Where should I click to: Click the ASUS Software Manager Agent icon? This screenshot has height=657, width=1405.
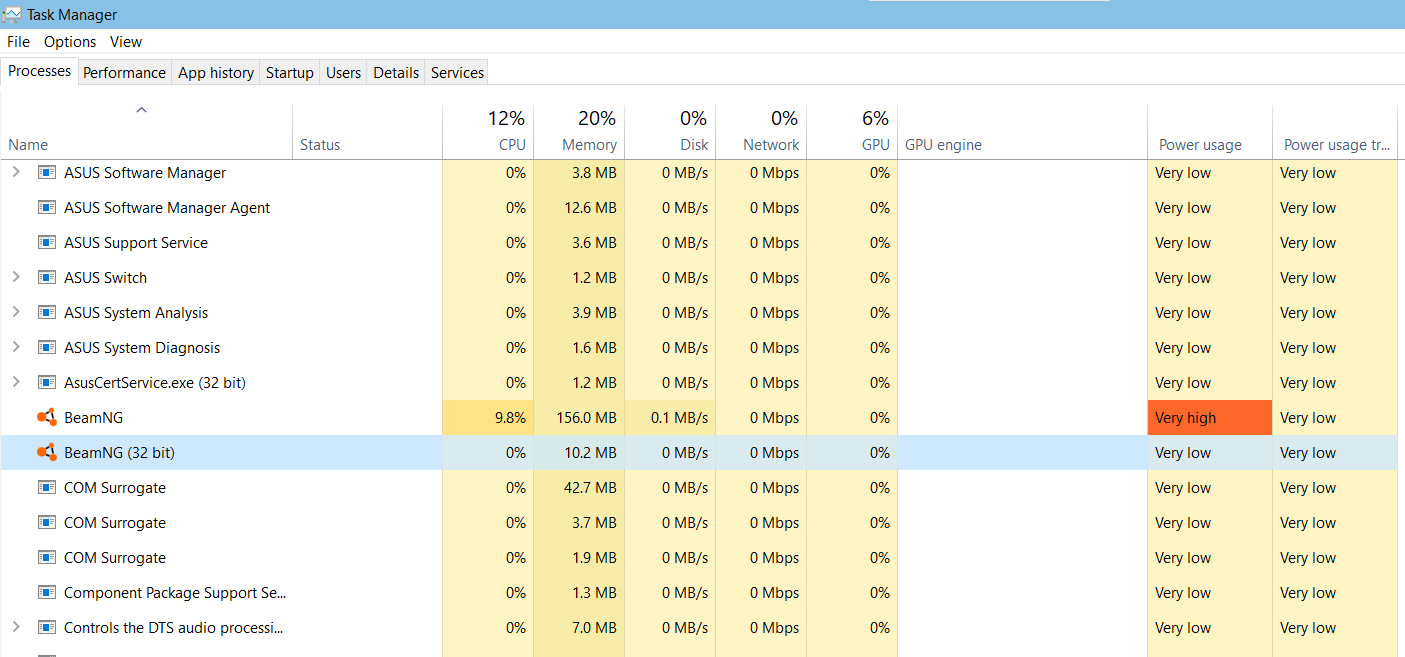tap(46, 208)
